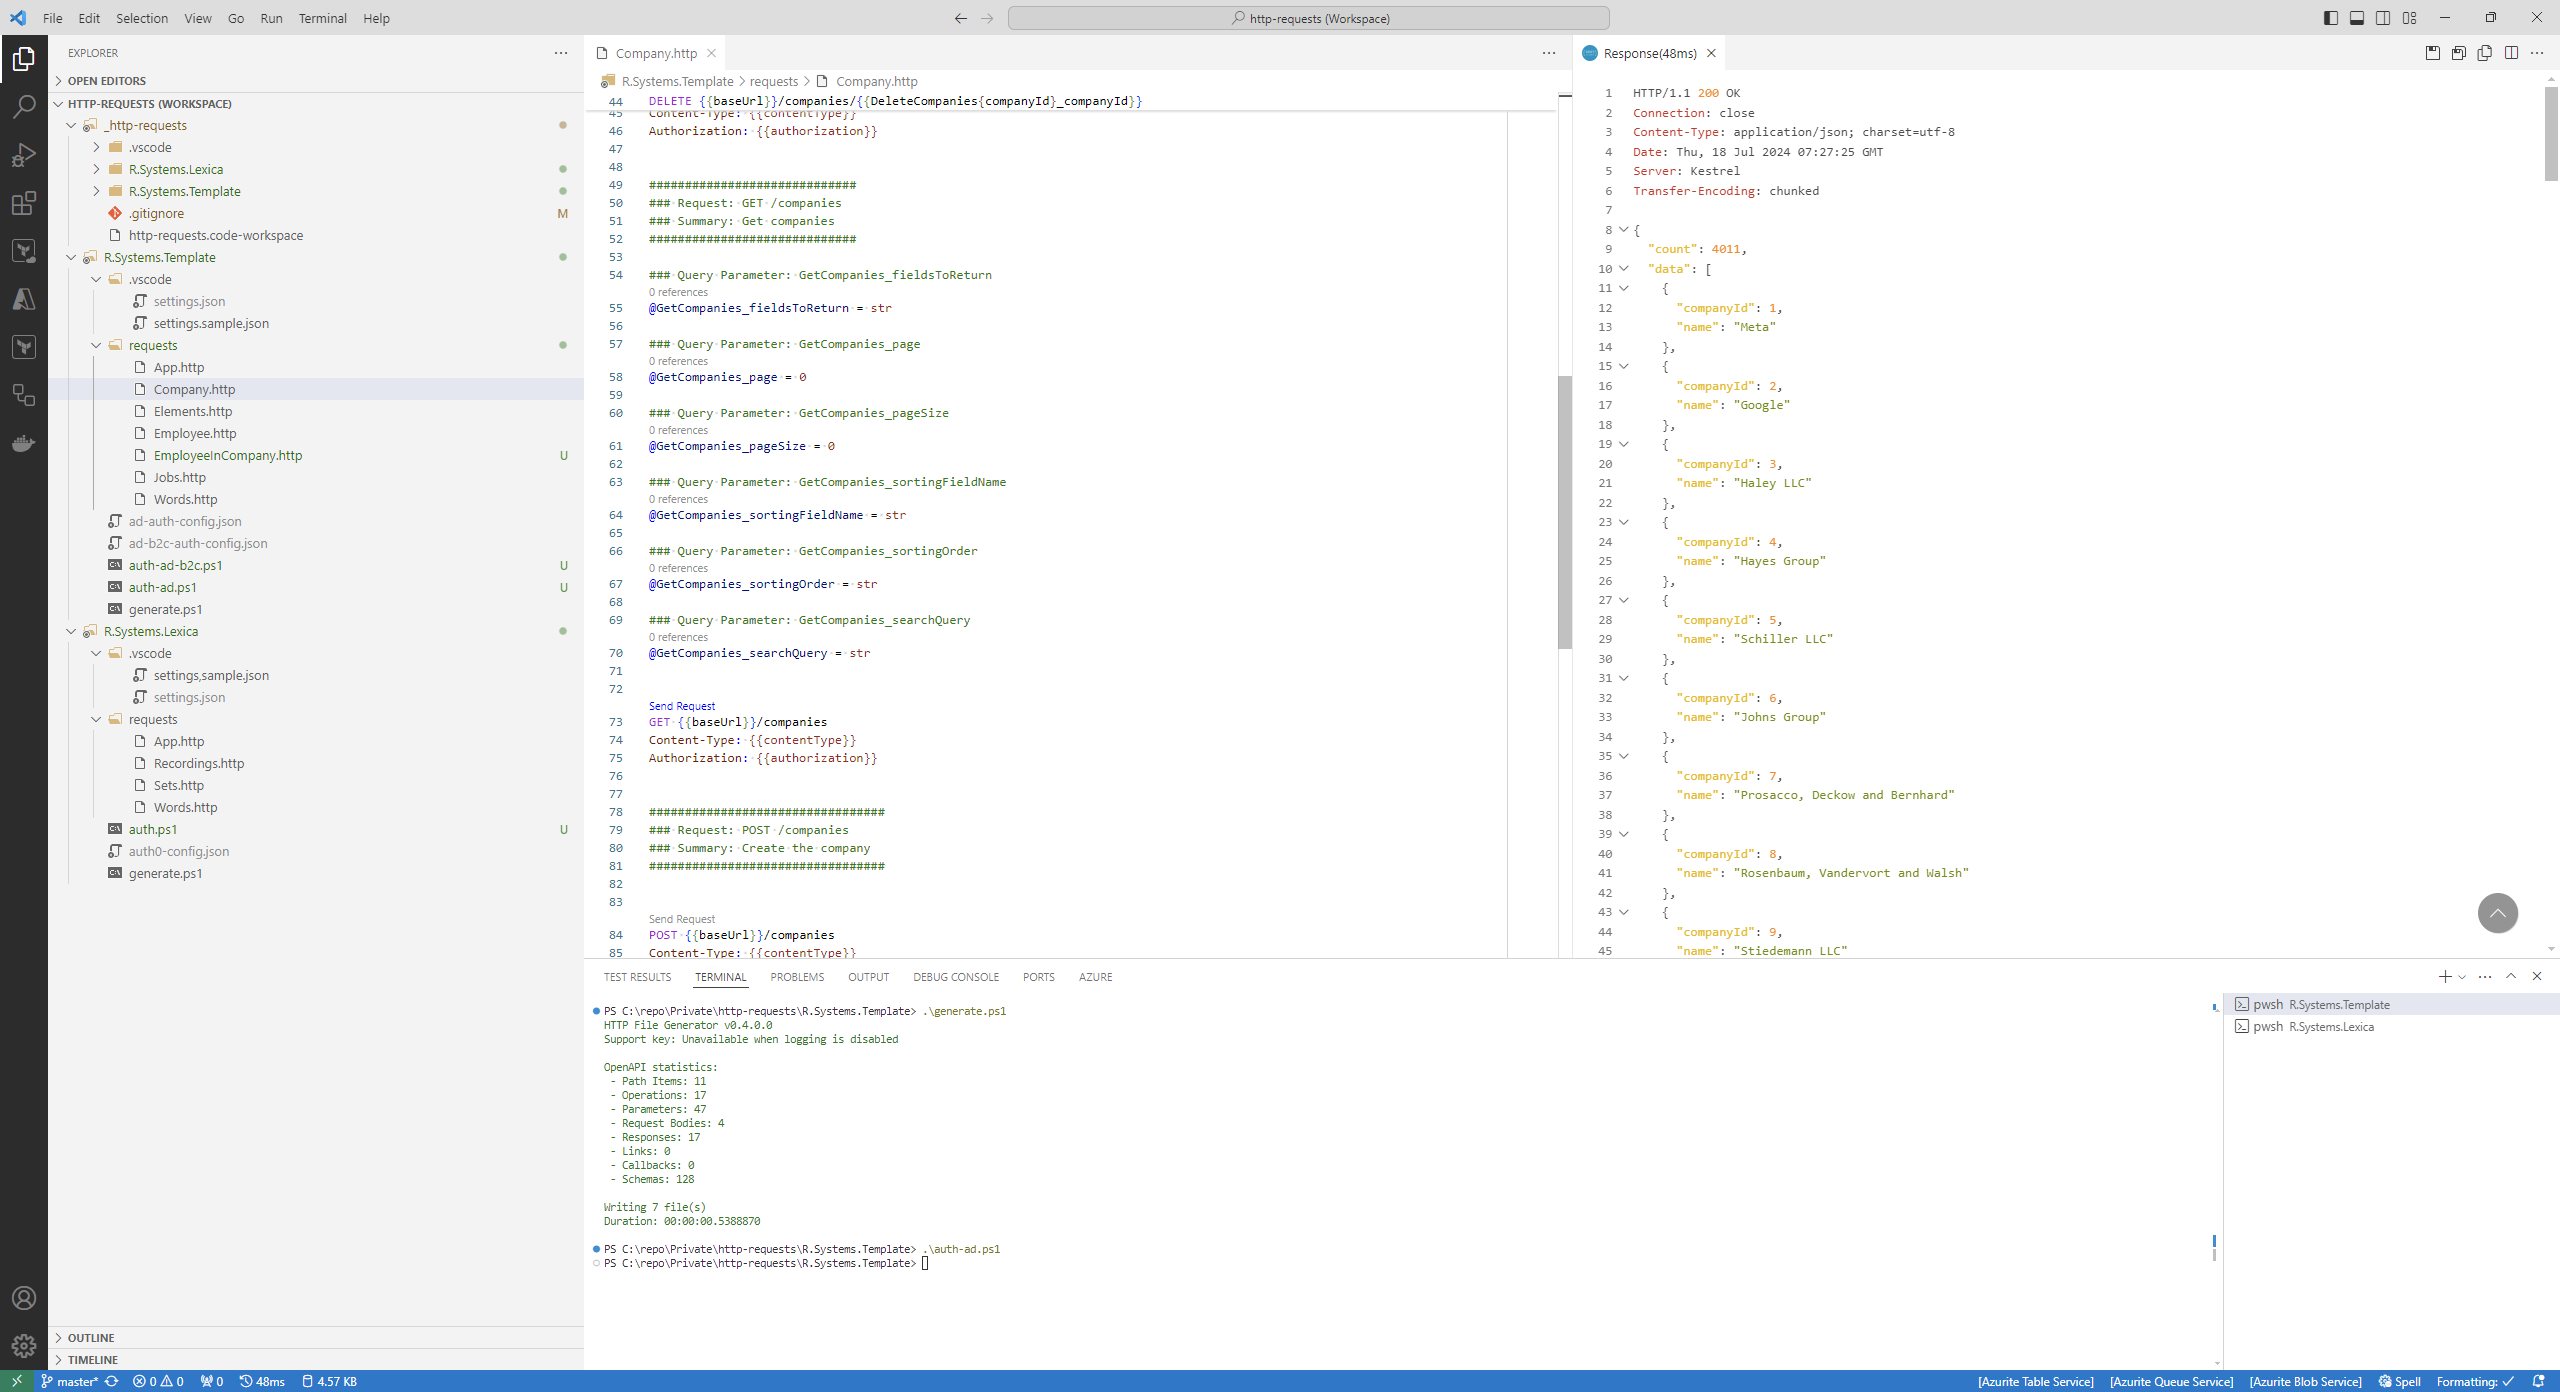This screenshot has height=1392, width=2560.
Task: Collapse JSON object at response line 8
Action: [x=1624, y=230]
